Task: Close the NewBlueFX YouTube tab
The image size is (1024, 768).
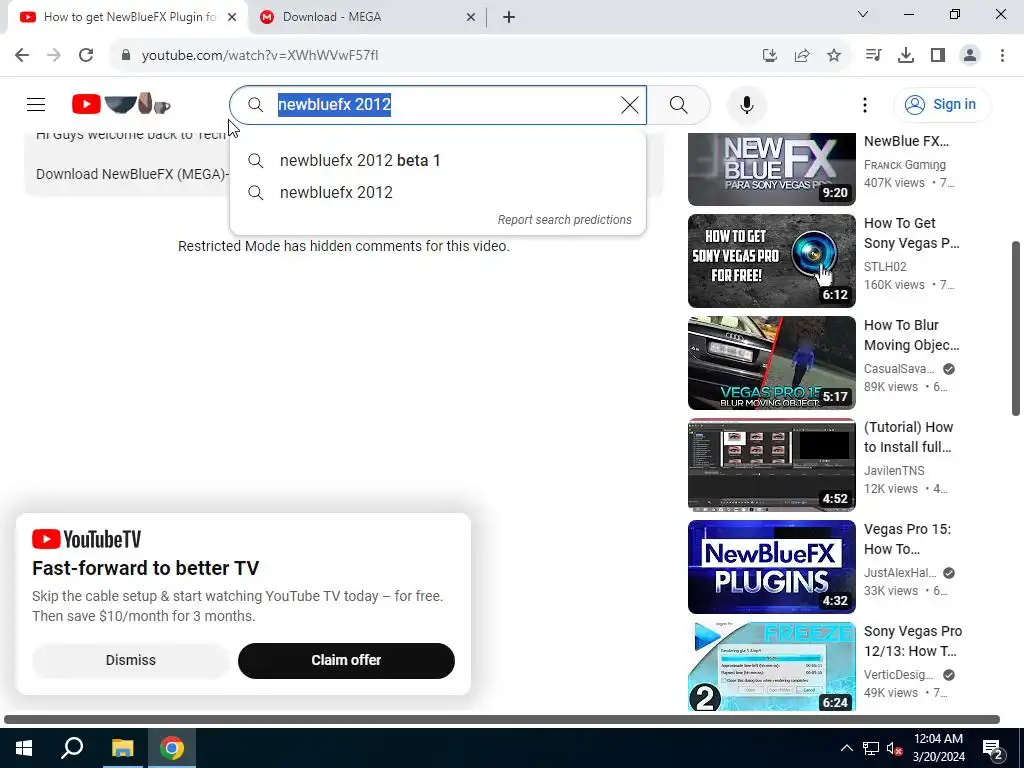Action: pyautogui.click(x=232, y=18)
